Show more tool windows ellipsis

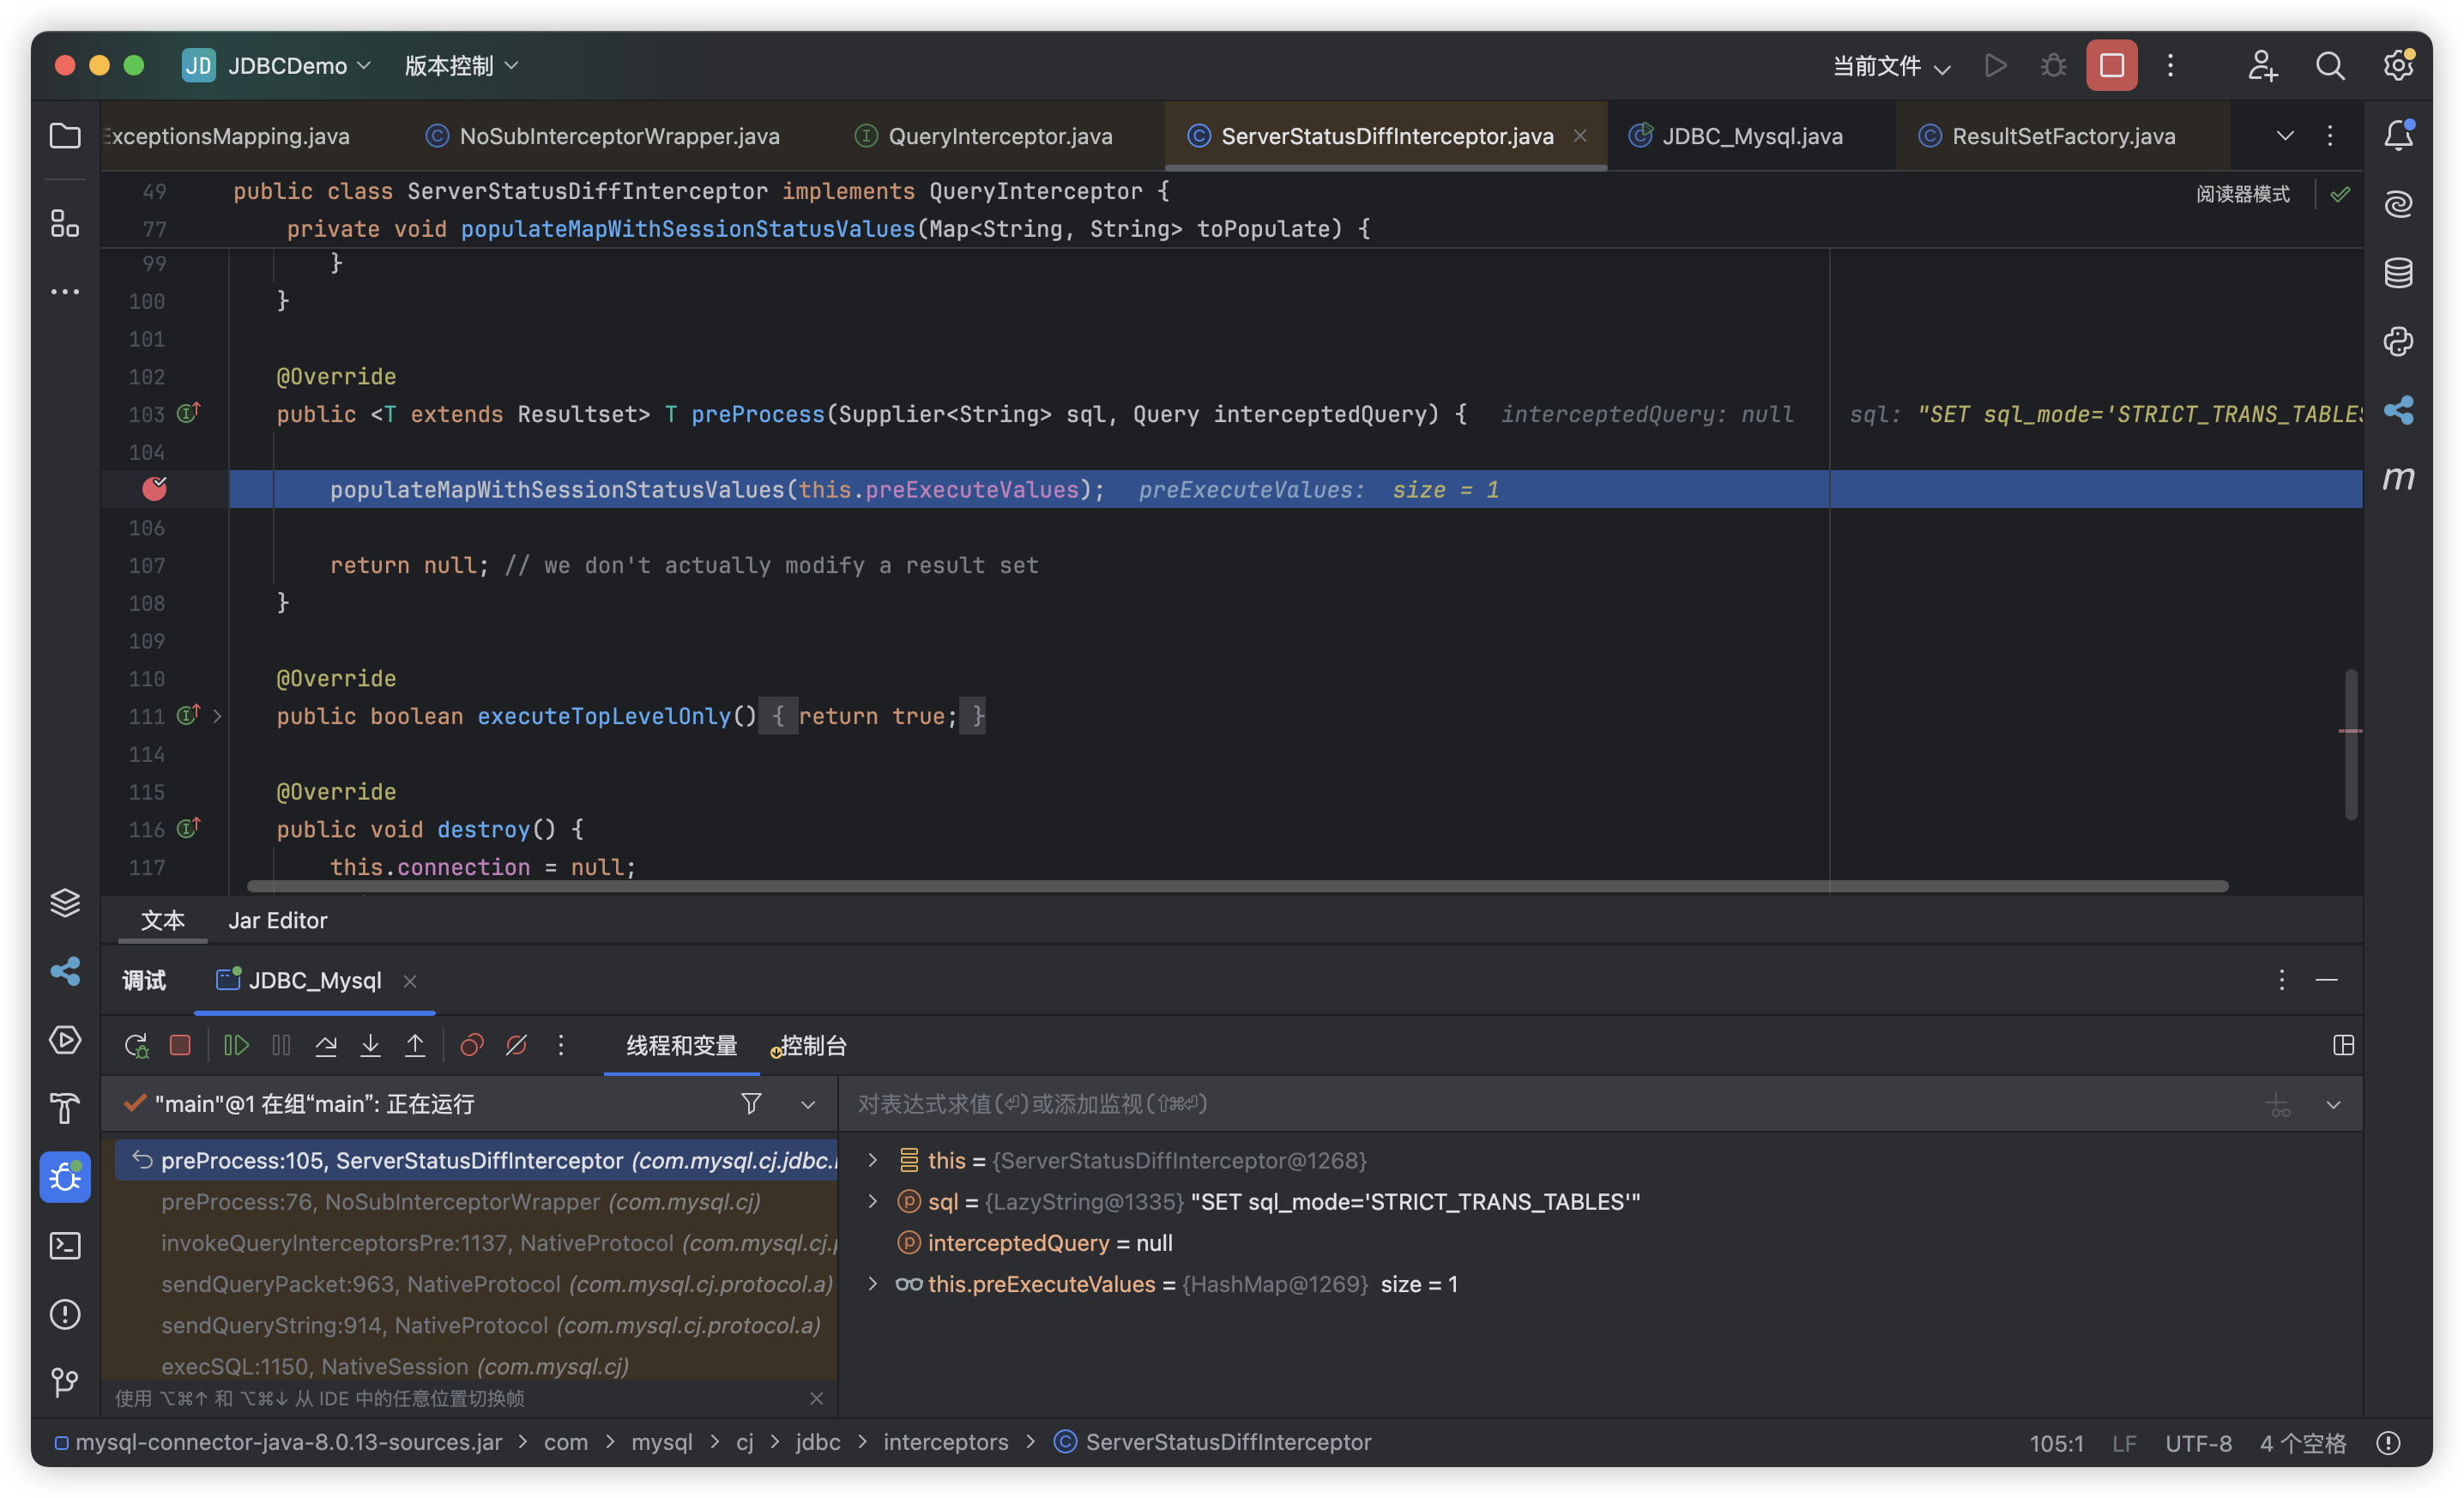coord(65,292)
